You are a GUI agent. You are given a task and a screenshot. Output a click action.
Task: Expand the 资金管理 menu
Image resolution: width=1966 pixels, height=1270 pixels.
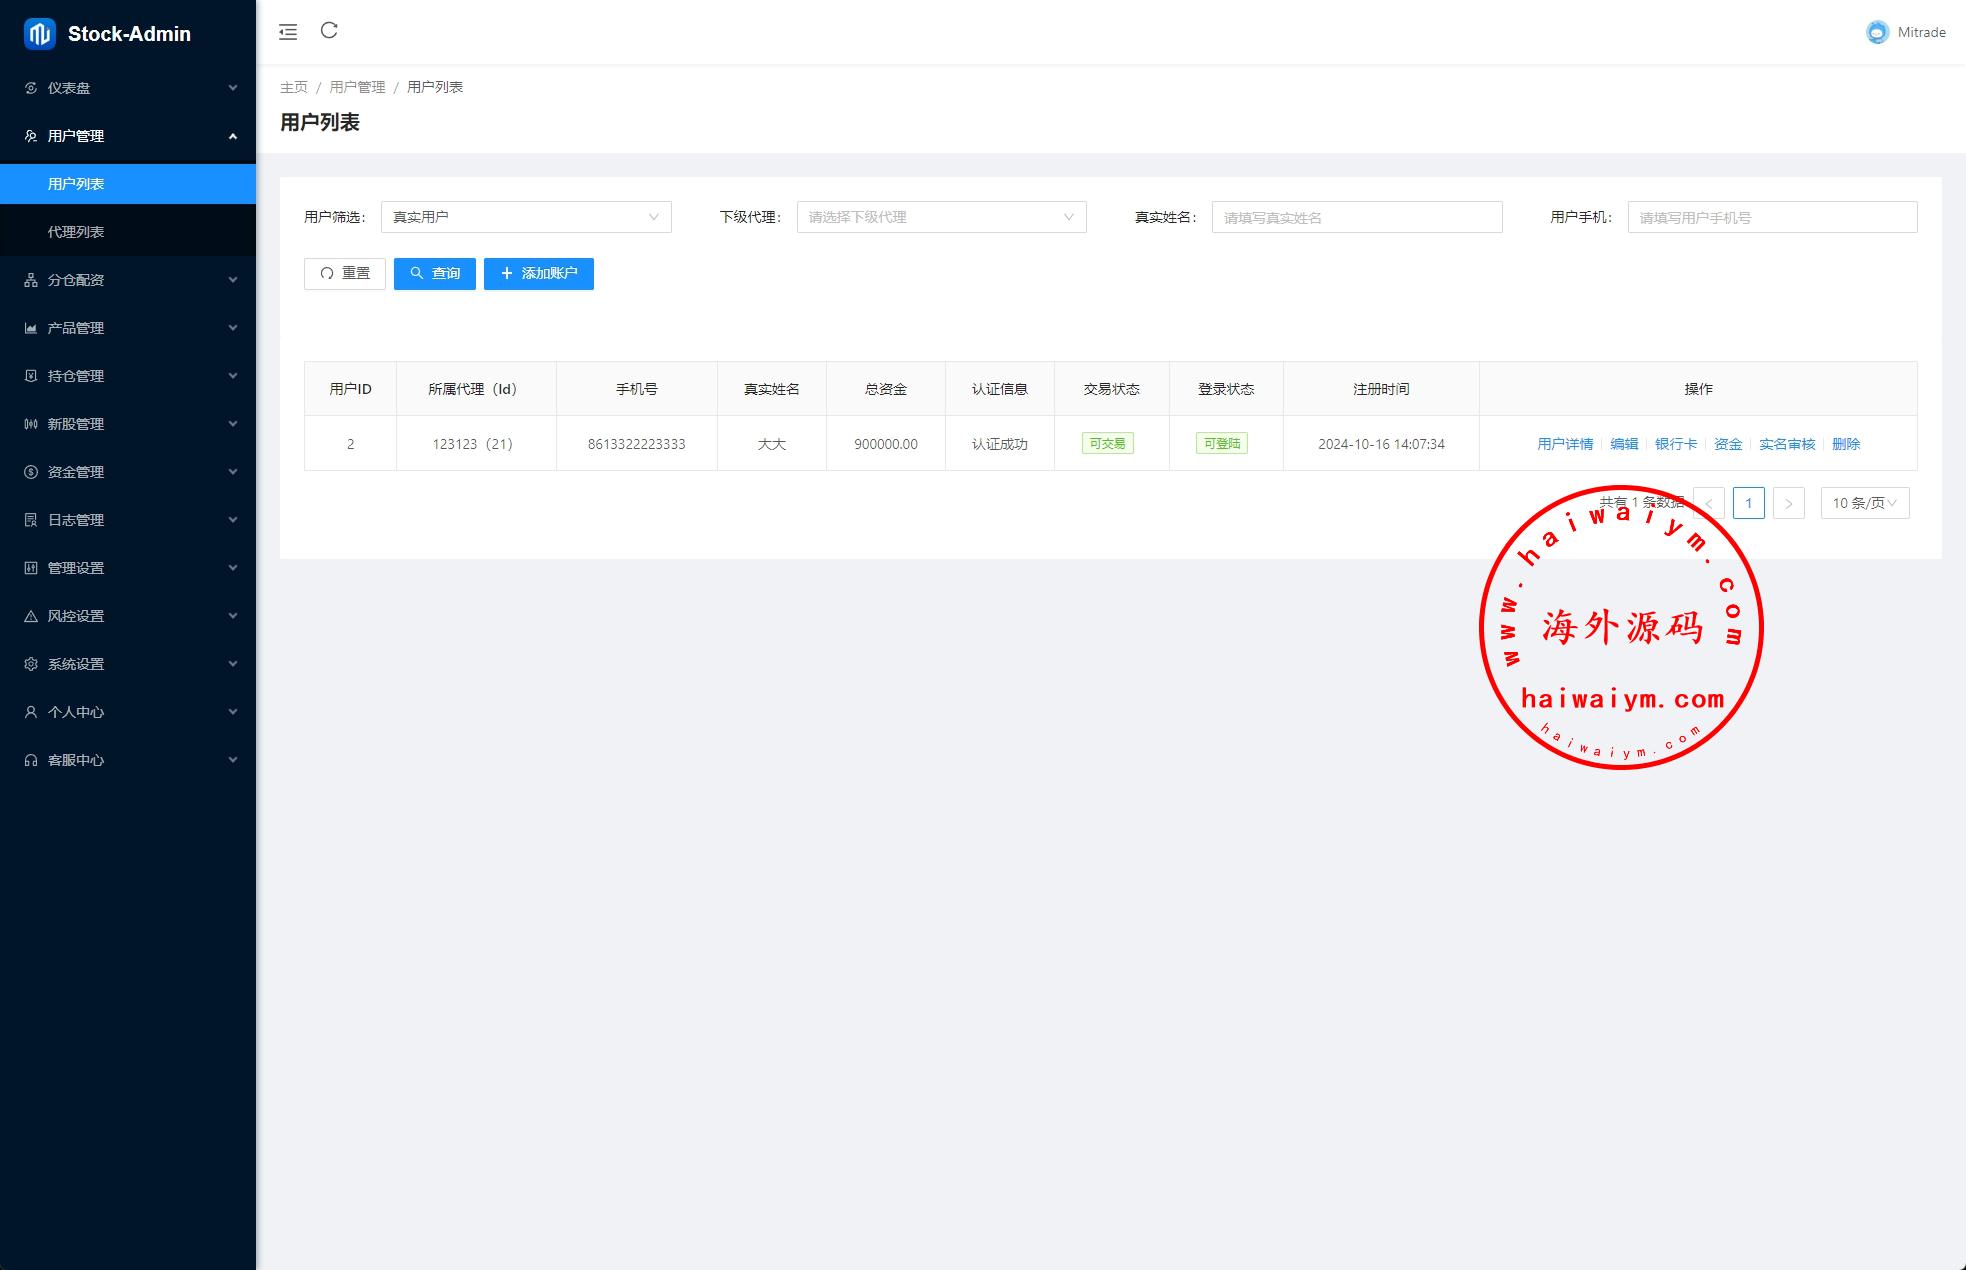click(x=128, y=472)
